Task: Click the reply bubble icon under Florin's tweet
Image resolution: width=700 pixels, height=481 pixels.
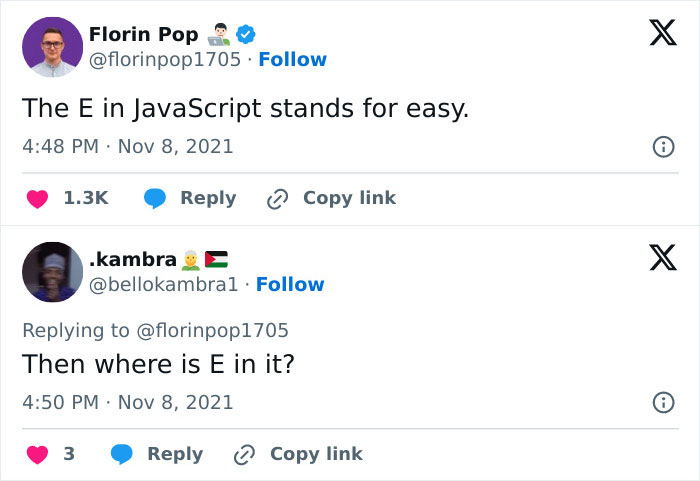Action: (x=154, y=199)
